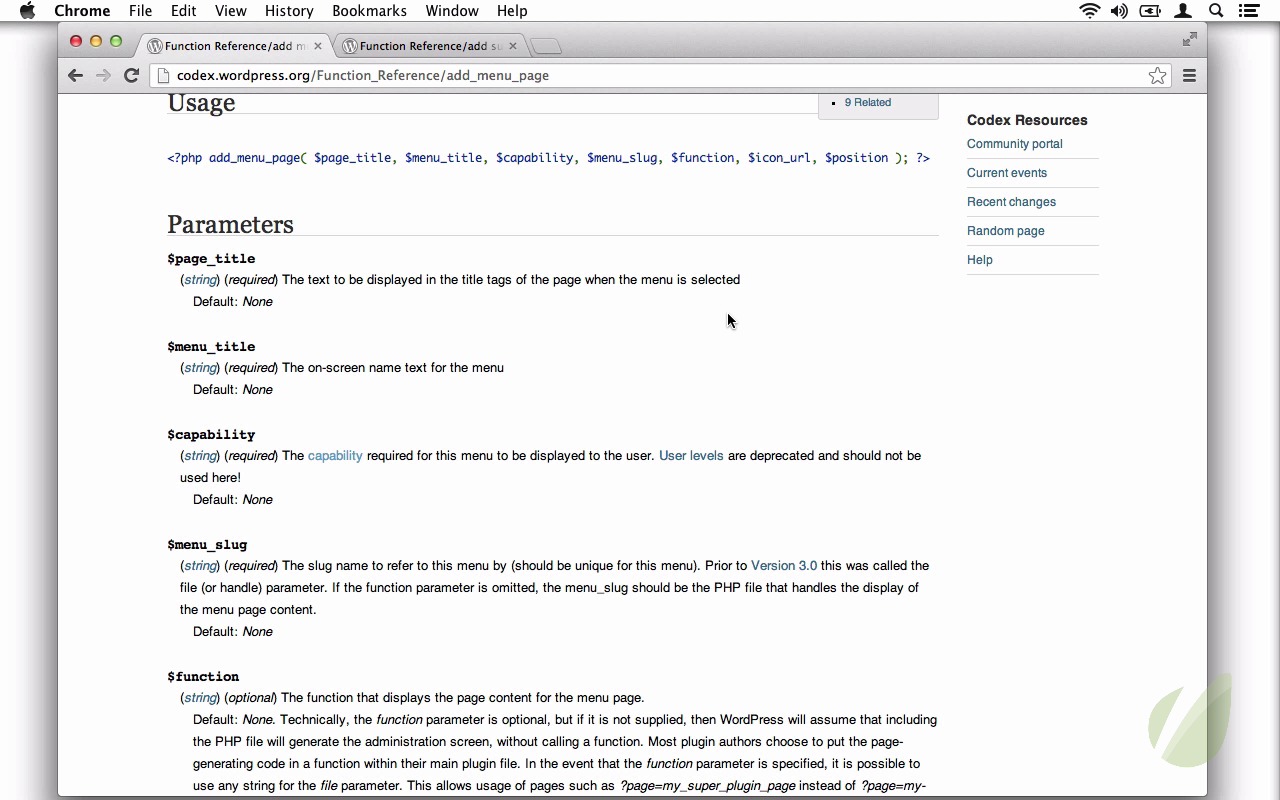The image size is (1280, 800).
Task: Close the first Function Reference tab
Action: click(x=319, y=45)
